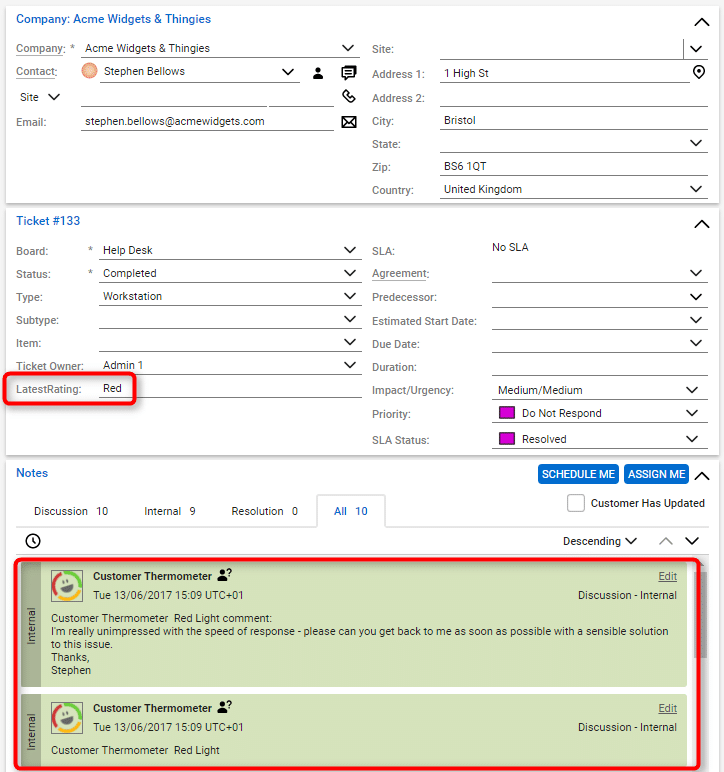Image resolution: width=724 pixels, height=772 pixels.
Task: Click the Email input field
Action: pyautogui.click(x=207, y=122)
